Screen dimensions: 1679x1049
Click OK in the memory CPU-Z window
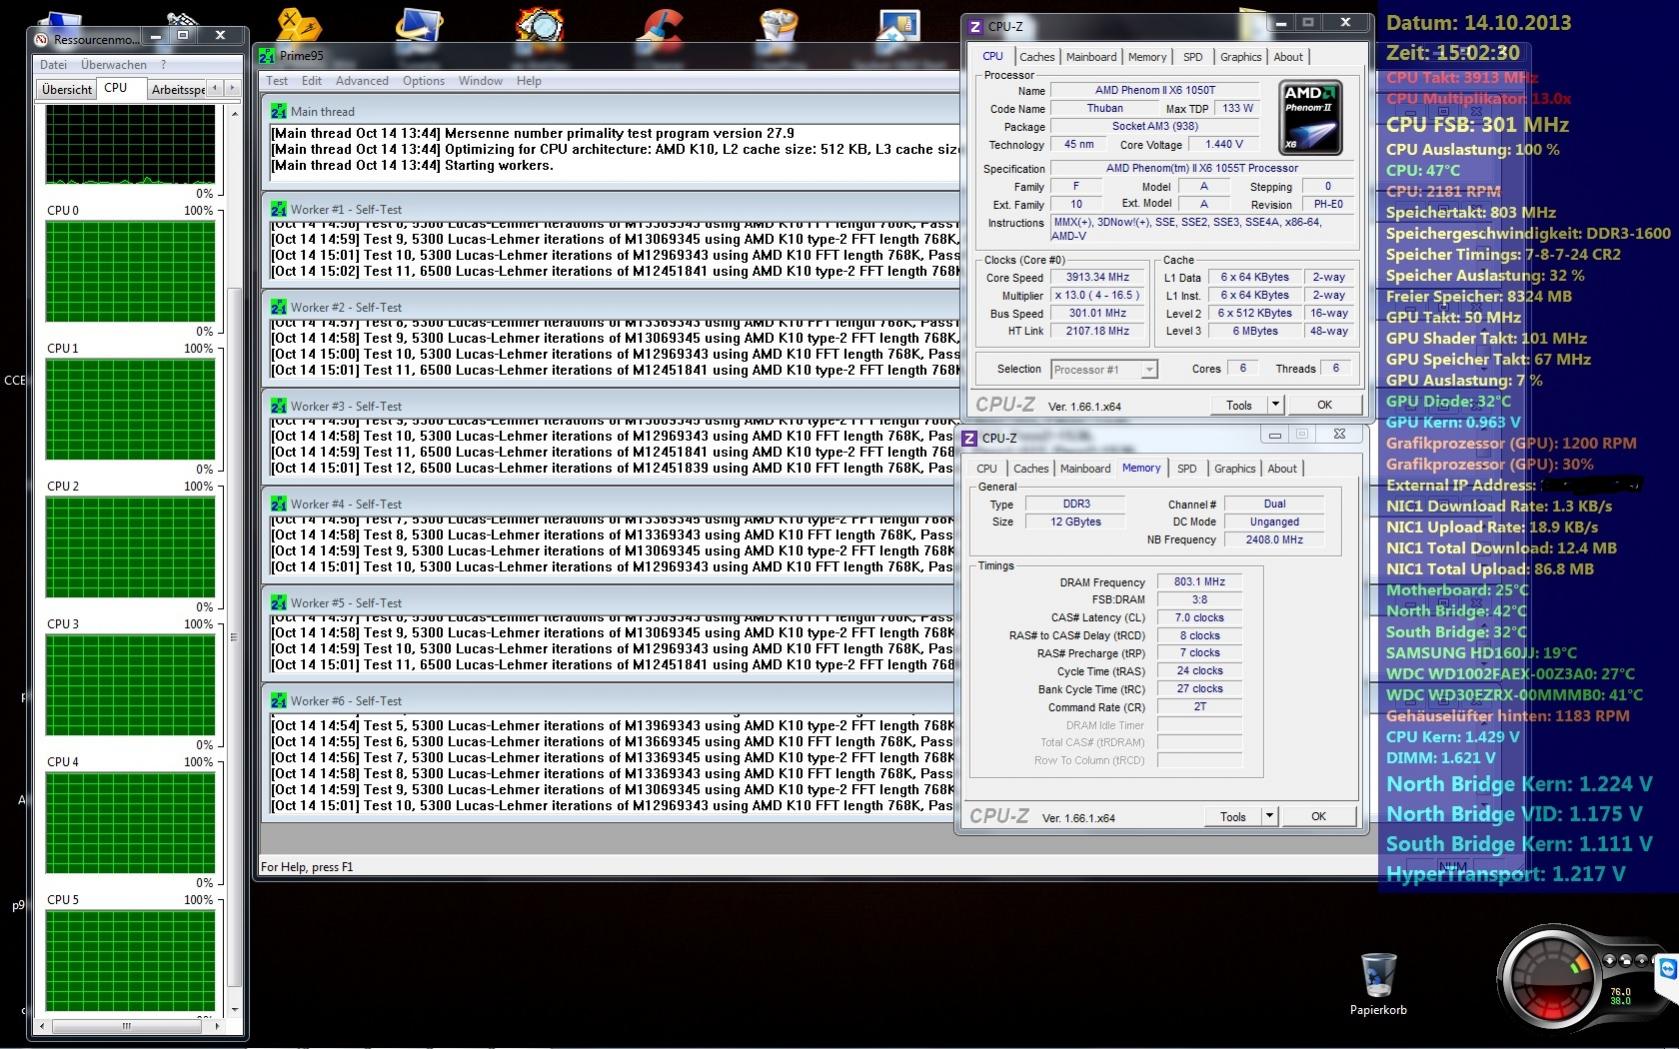[x=1318, y=816]
